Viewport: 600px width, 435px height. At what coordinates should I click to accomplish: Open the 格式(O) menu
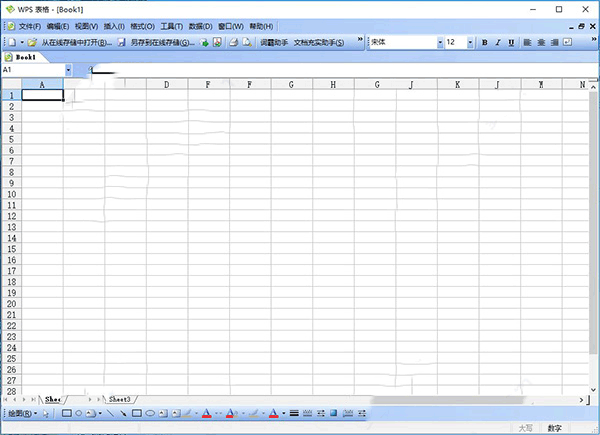[142, 26]
